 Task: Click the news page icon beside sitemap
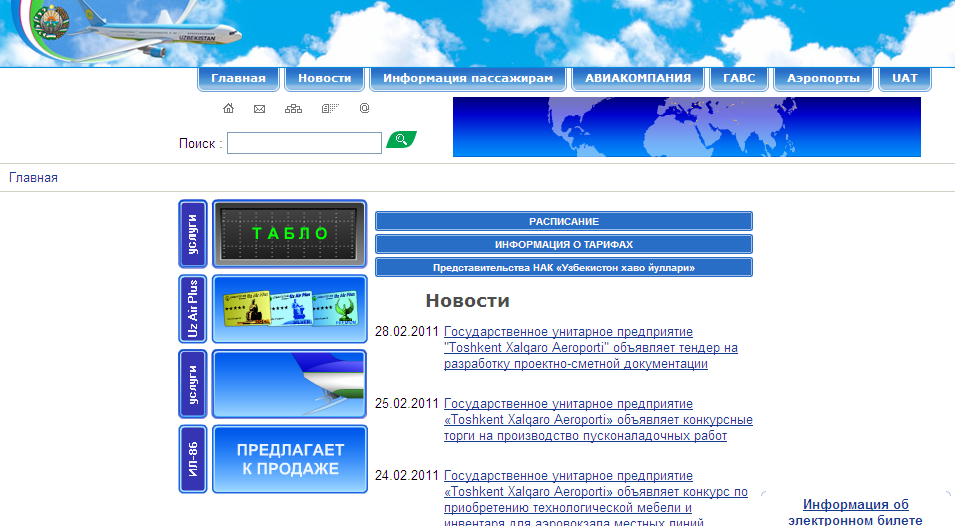[x=330, y=108]
